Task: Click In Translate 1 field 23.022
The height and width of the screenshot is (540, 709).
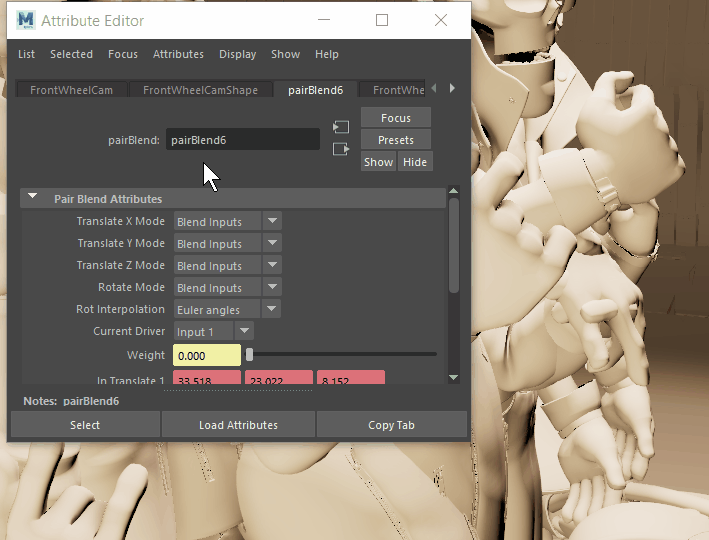Action: point(279,378)
